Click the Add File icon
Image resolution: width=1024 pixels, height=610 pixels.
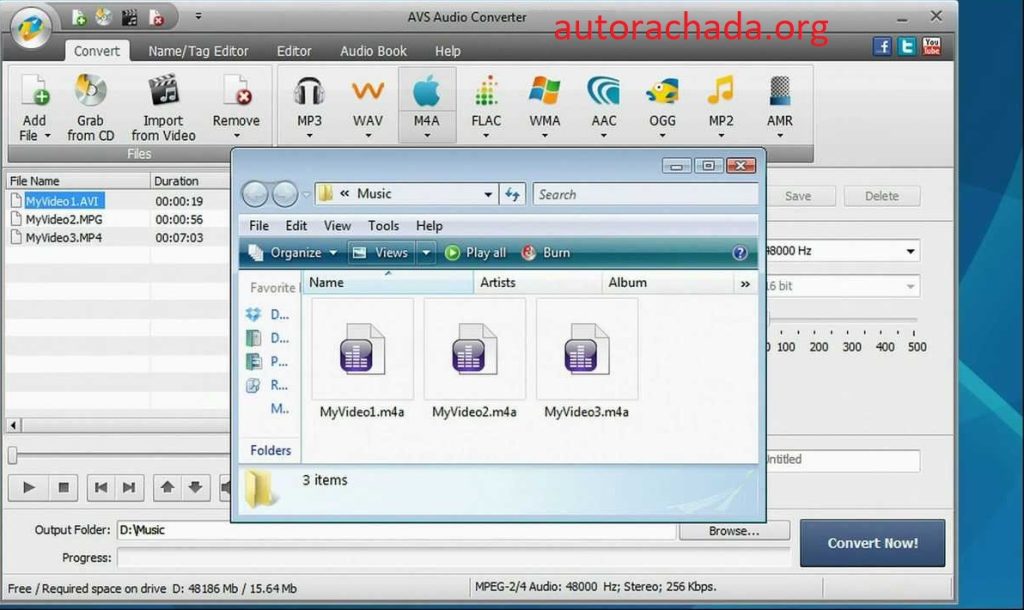pyautogui.click(x=35, y=91)
